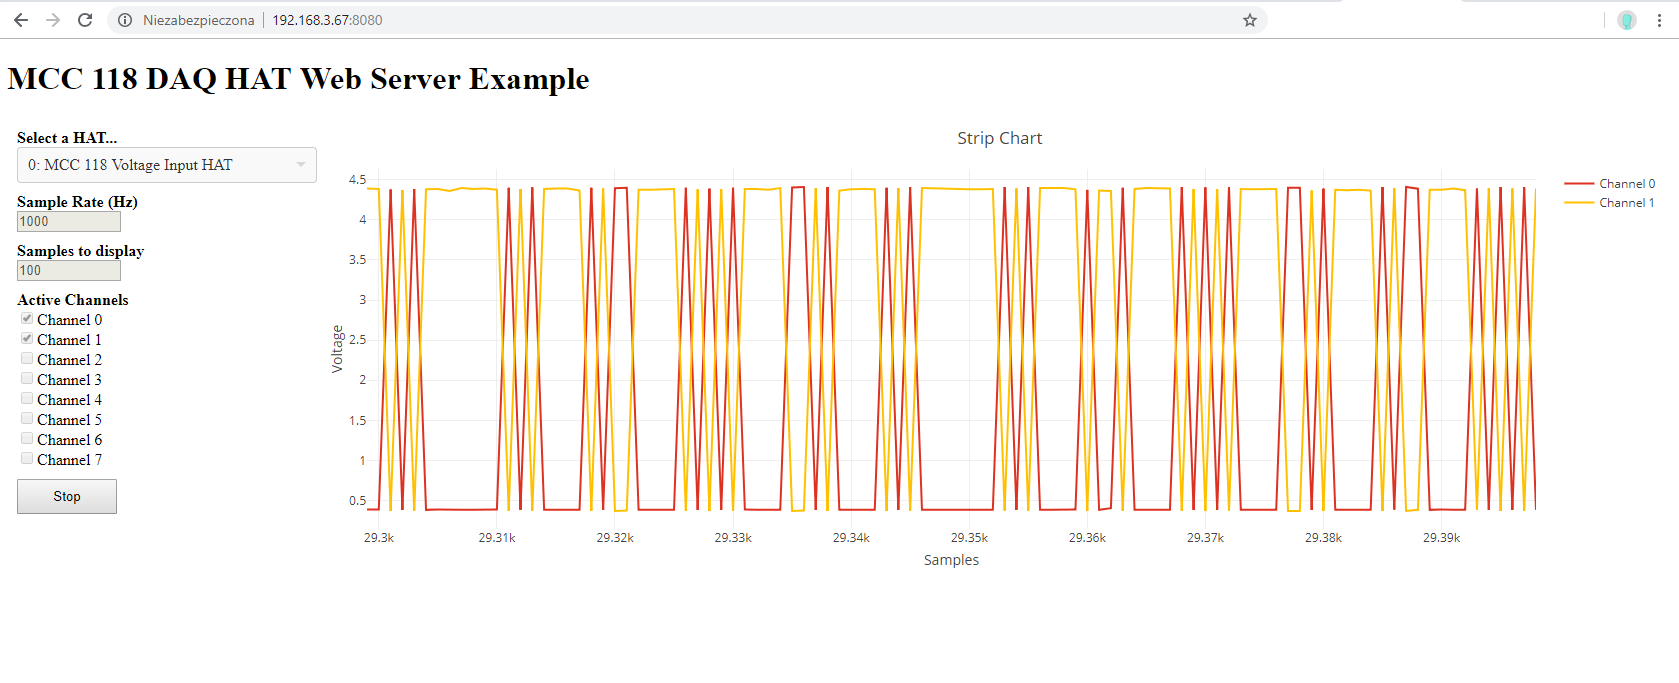Click the Samples to display field
Screen dimensions: 1679x683
pos(69,271)
